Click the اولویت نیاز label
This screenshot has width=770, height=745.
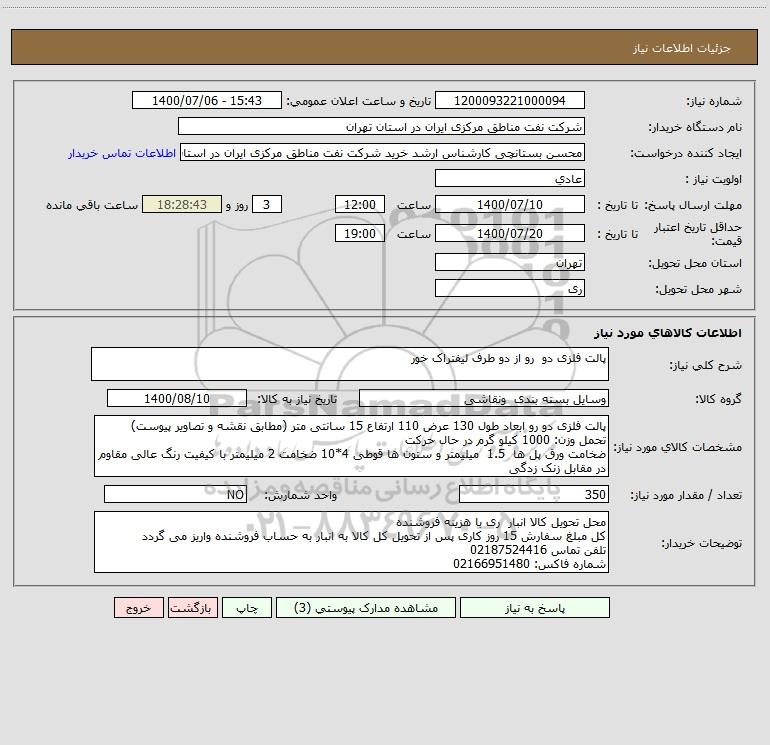pyautogui.click(x=713, y=180)
